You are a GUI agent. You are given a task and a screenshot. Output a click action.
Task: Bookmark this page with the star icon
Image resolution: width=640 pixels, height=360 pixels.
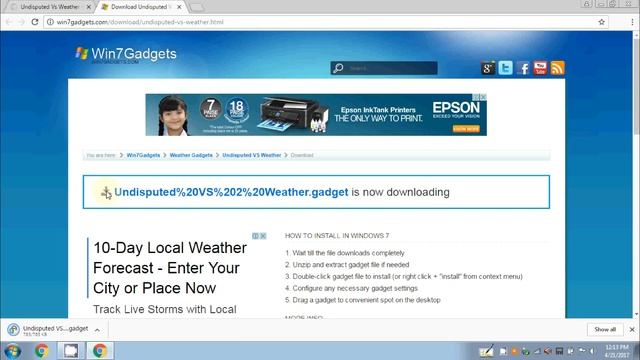pyautogui.click(x=601, y=22)
